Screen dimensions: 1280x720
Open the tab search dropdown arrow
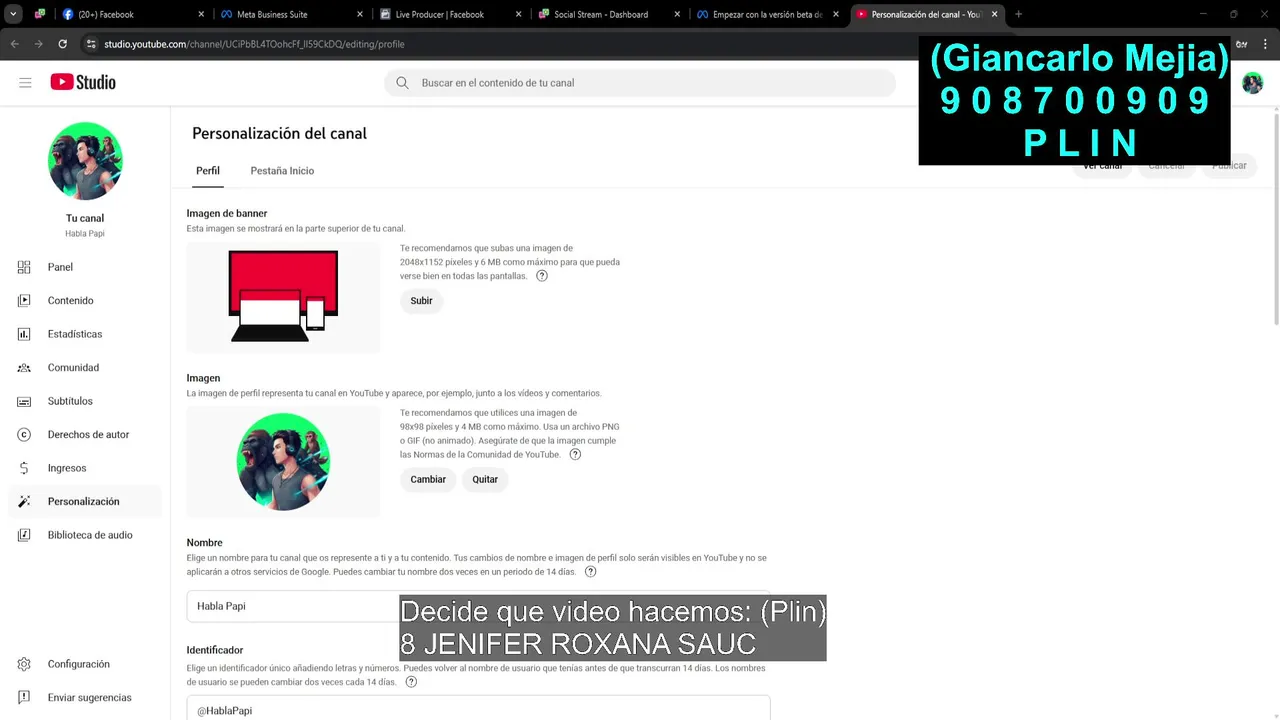pos(14,14)
